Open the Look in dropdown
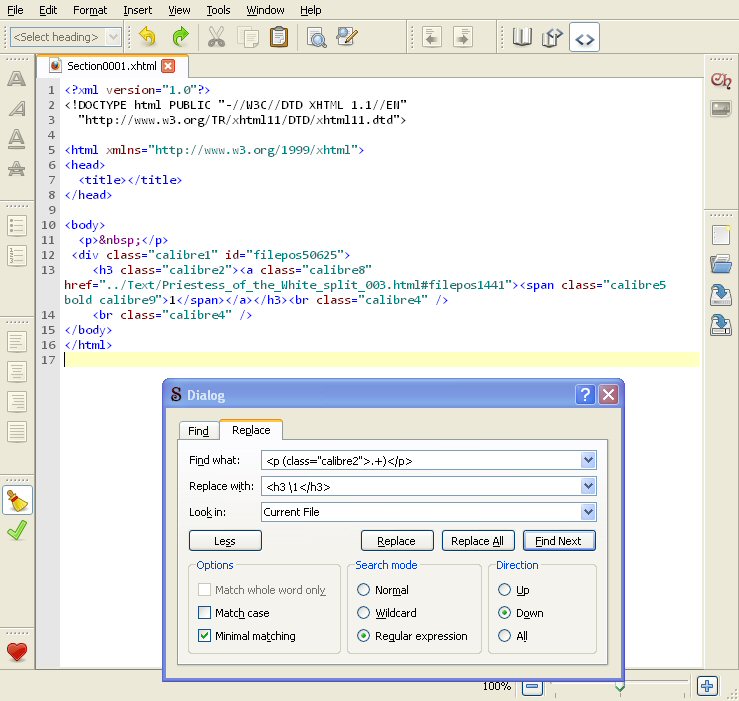739x701 pixels. 587,512
